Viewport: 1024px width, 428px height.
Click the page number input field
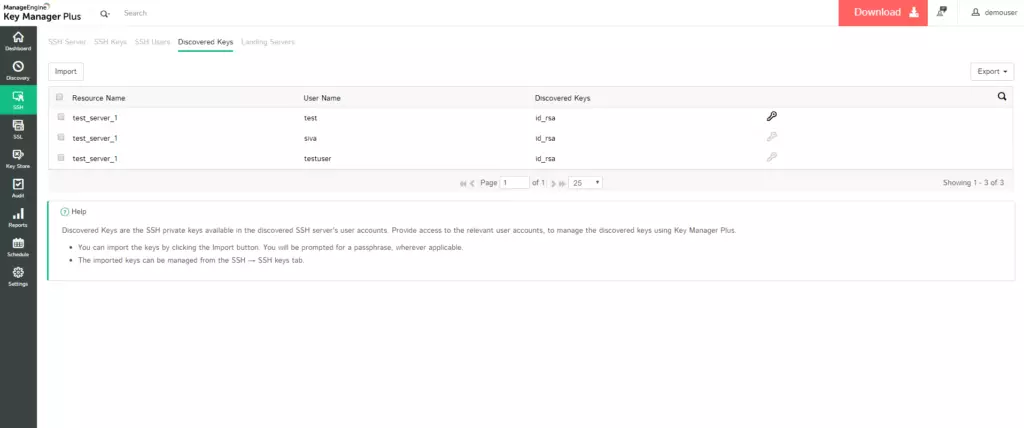515,183
